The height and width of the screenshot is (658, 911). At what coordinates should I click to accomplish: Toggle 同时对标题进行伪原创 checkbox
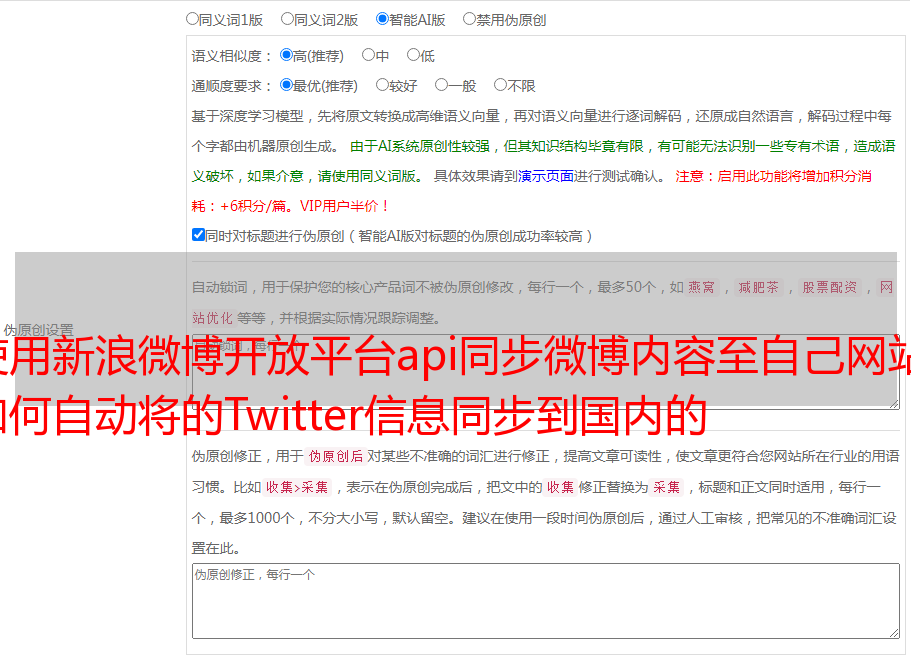[x=198, y=235]
